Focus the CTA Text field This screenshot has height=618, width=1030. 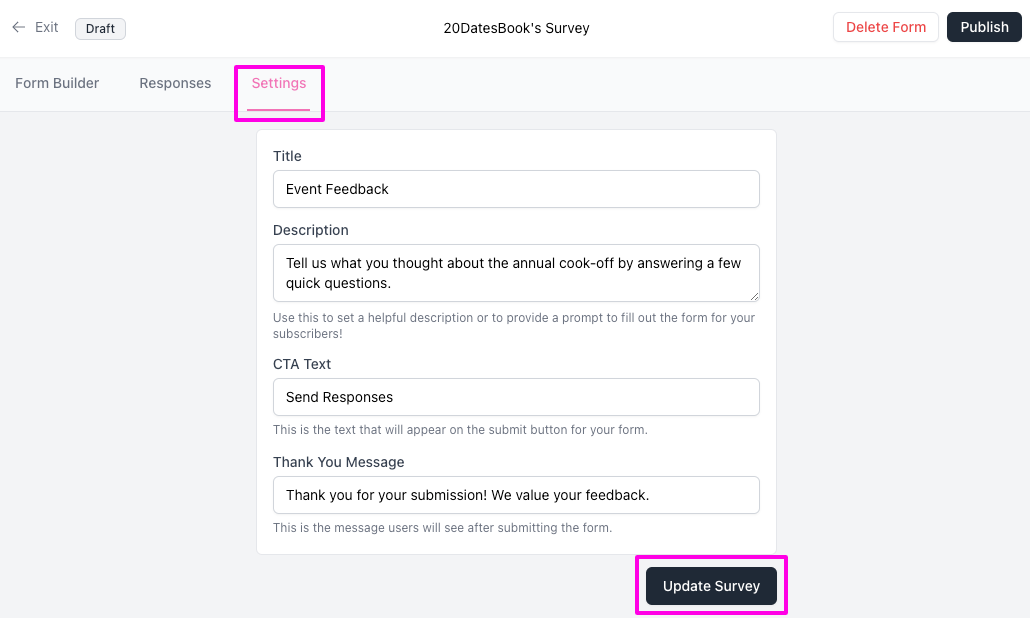tap(516, 397)
